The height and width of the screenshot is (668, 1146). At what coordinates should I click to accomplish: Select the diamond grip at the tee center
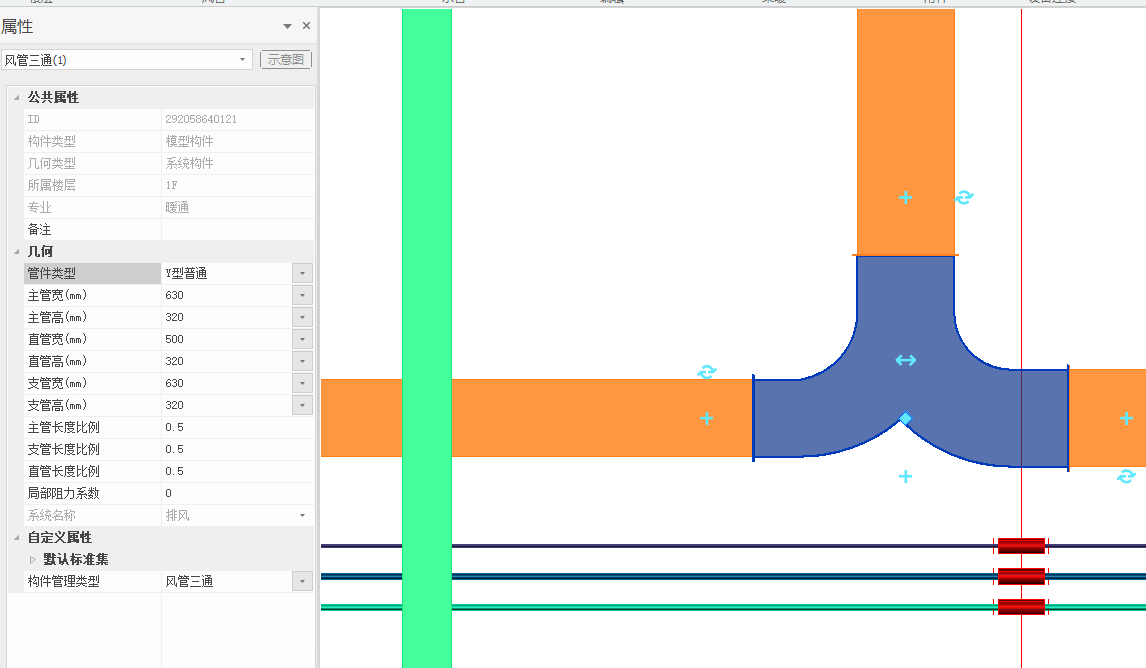905,418
